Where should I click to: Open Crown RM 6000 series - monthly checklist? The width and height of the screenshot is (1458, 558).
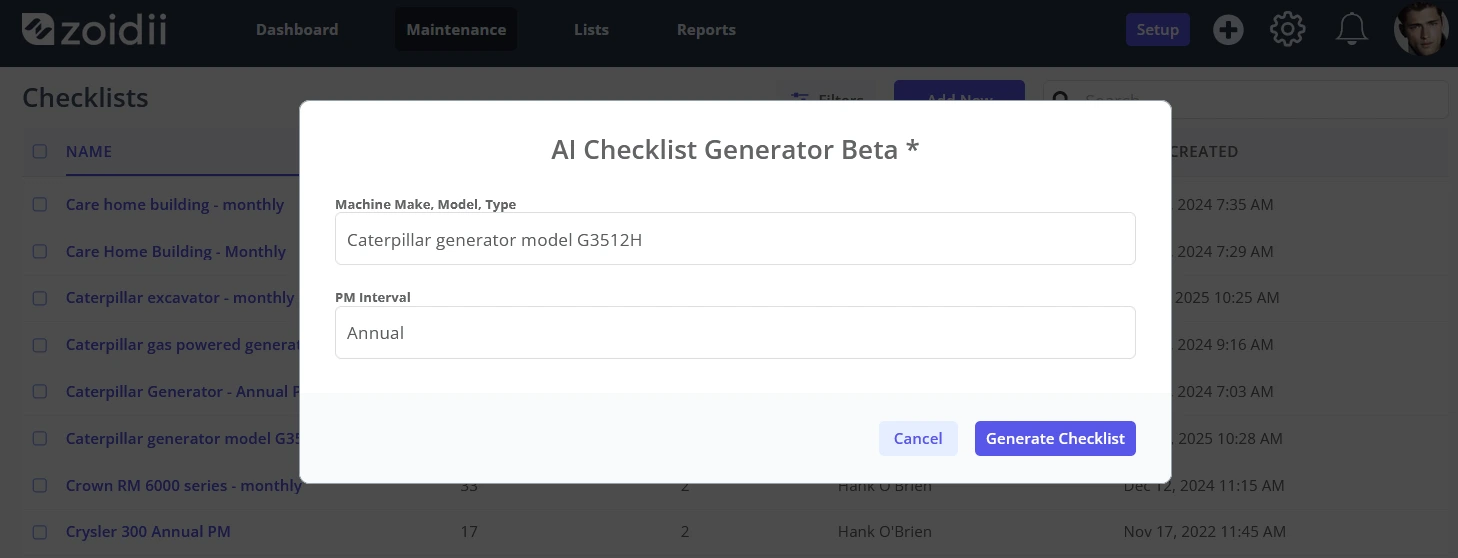pyautogui.click(x=183, y=485)
